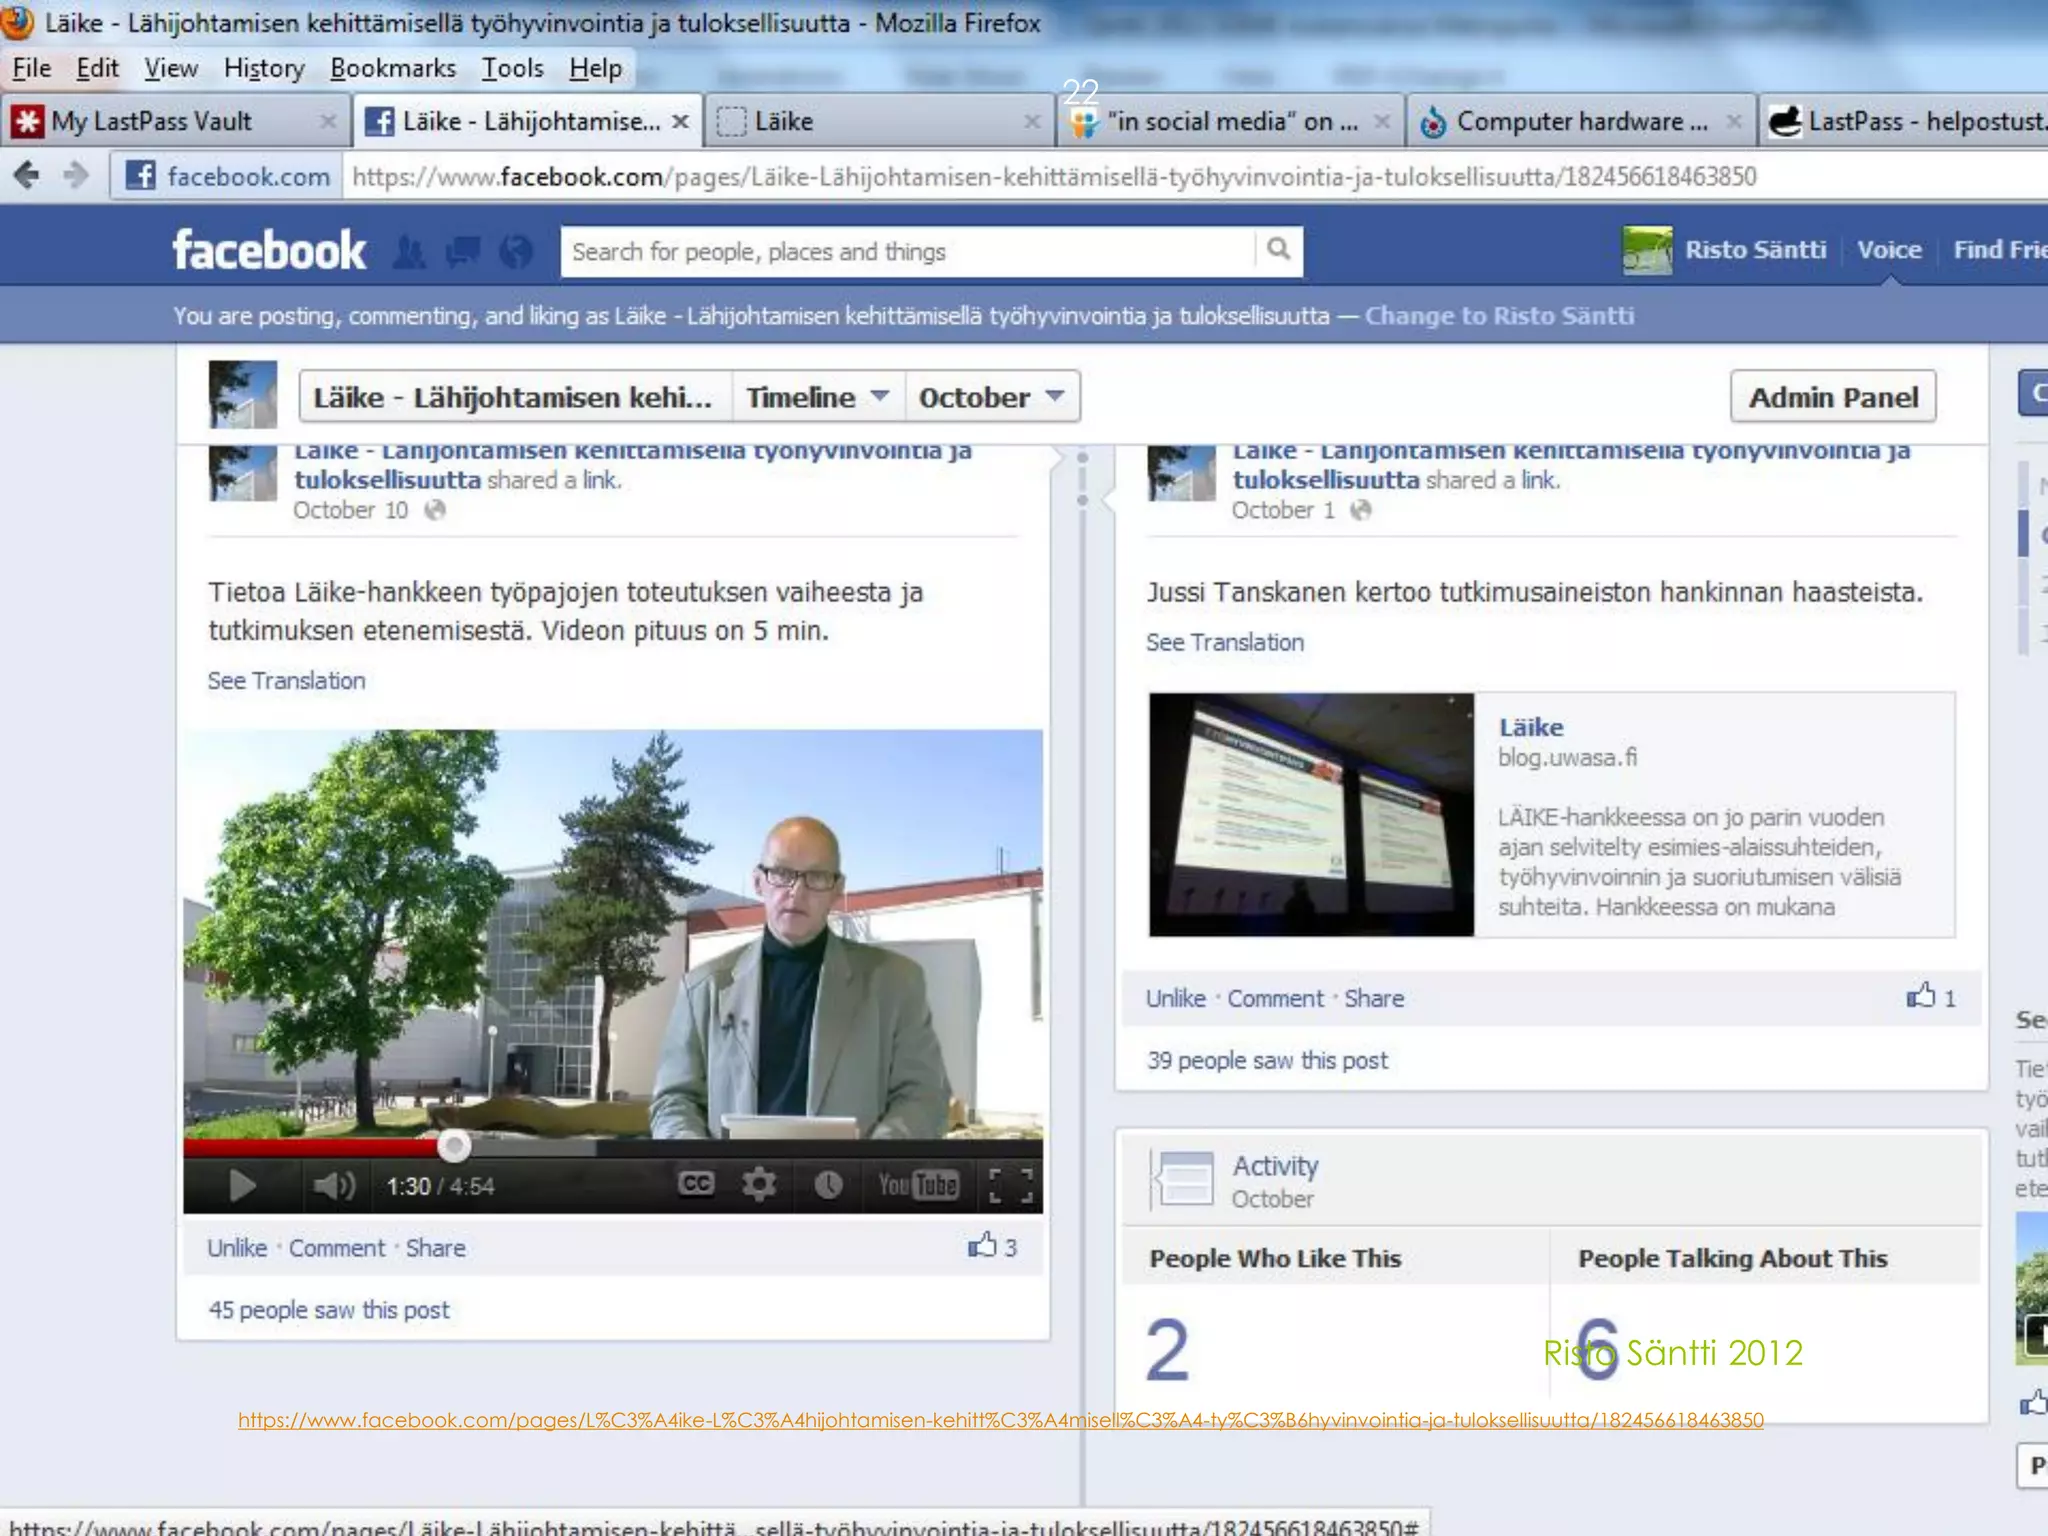Click See Translation under October 10 post
2048x1536 pixels.
click(x=286, y=681)
